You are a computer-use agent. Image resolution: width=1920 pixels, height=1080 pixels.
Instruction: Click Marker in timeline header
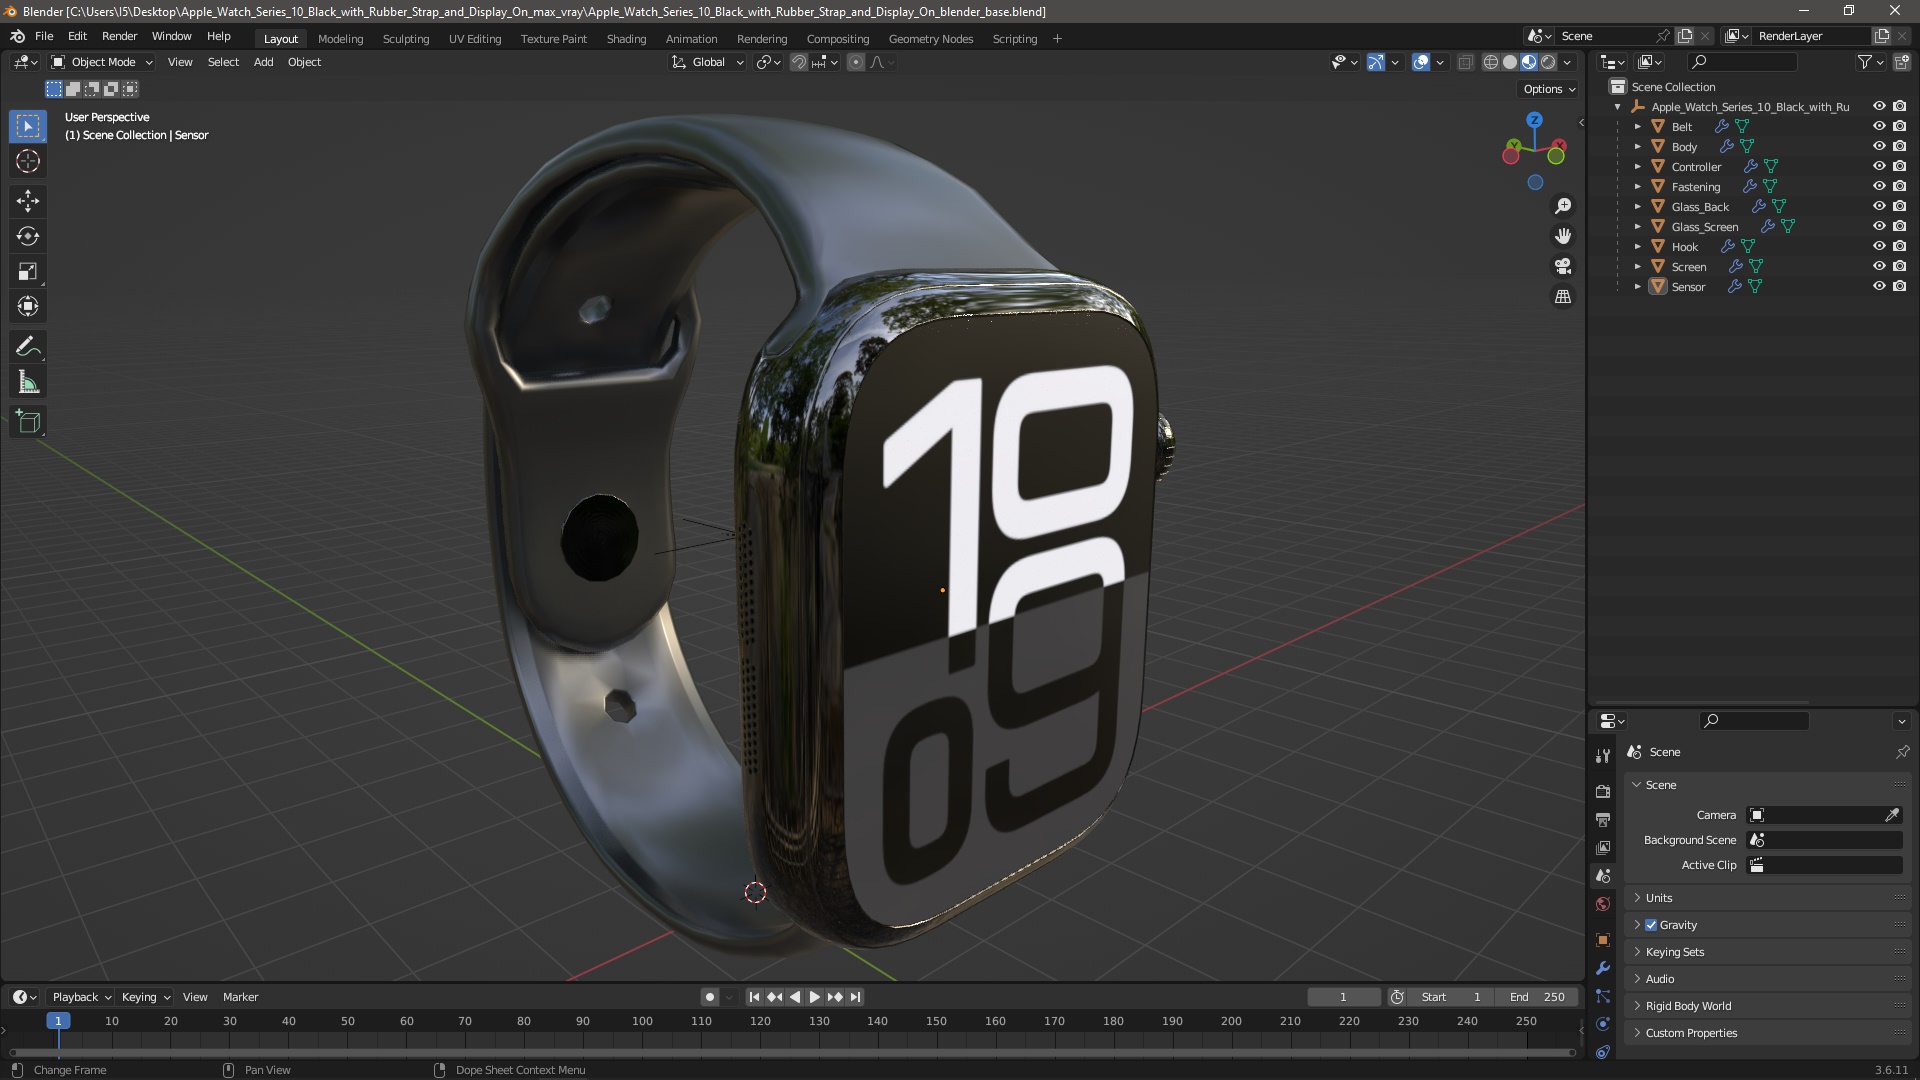(240, 997)
